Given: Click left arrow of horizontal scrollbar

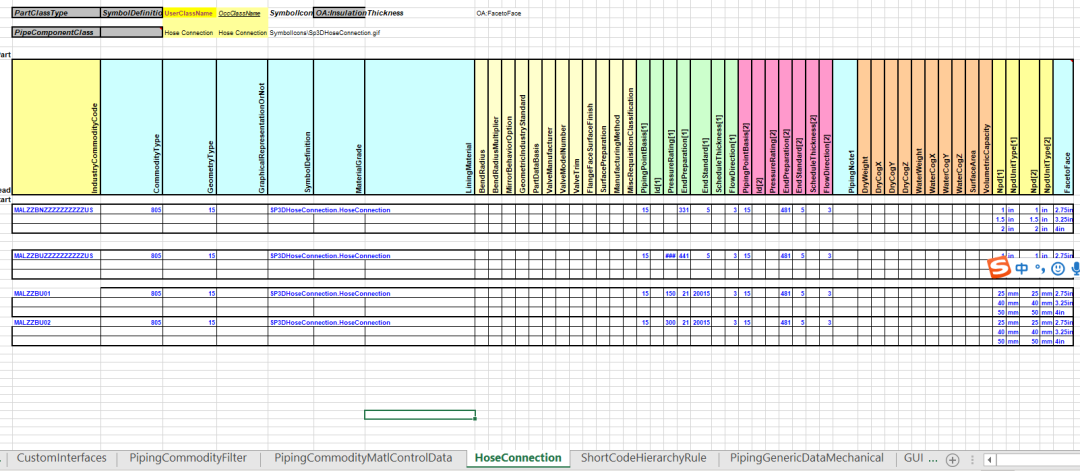Looking at the screenshot, I should click(989, 459).
